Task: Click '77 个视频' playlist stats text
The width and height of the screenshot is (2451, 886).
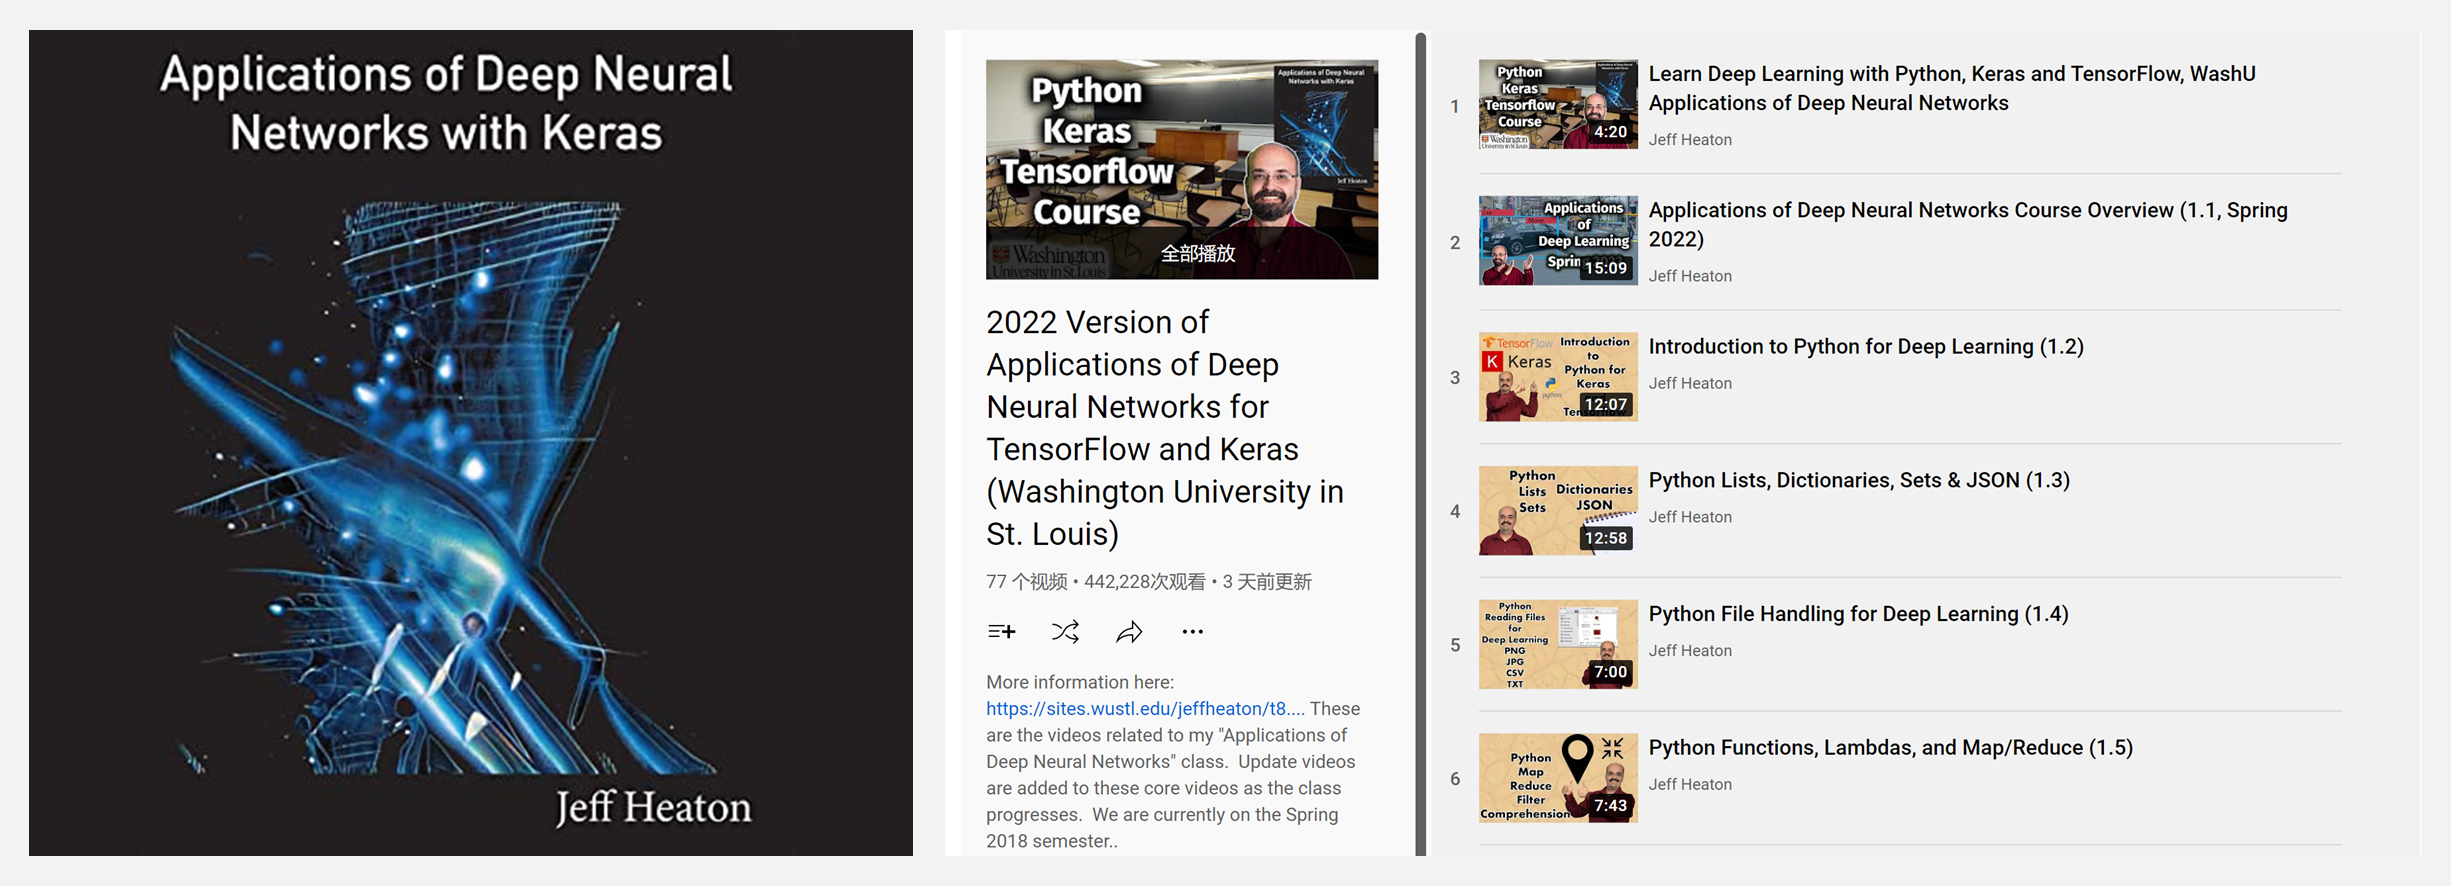Action: (x=1026, y=582)
